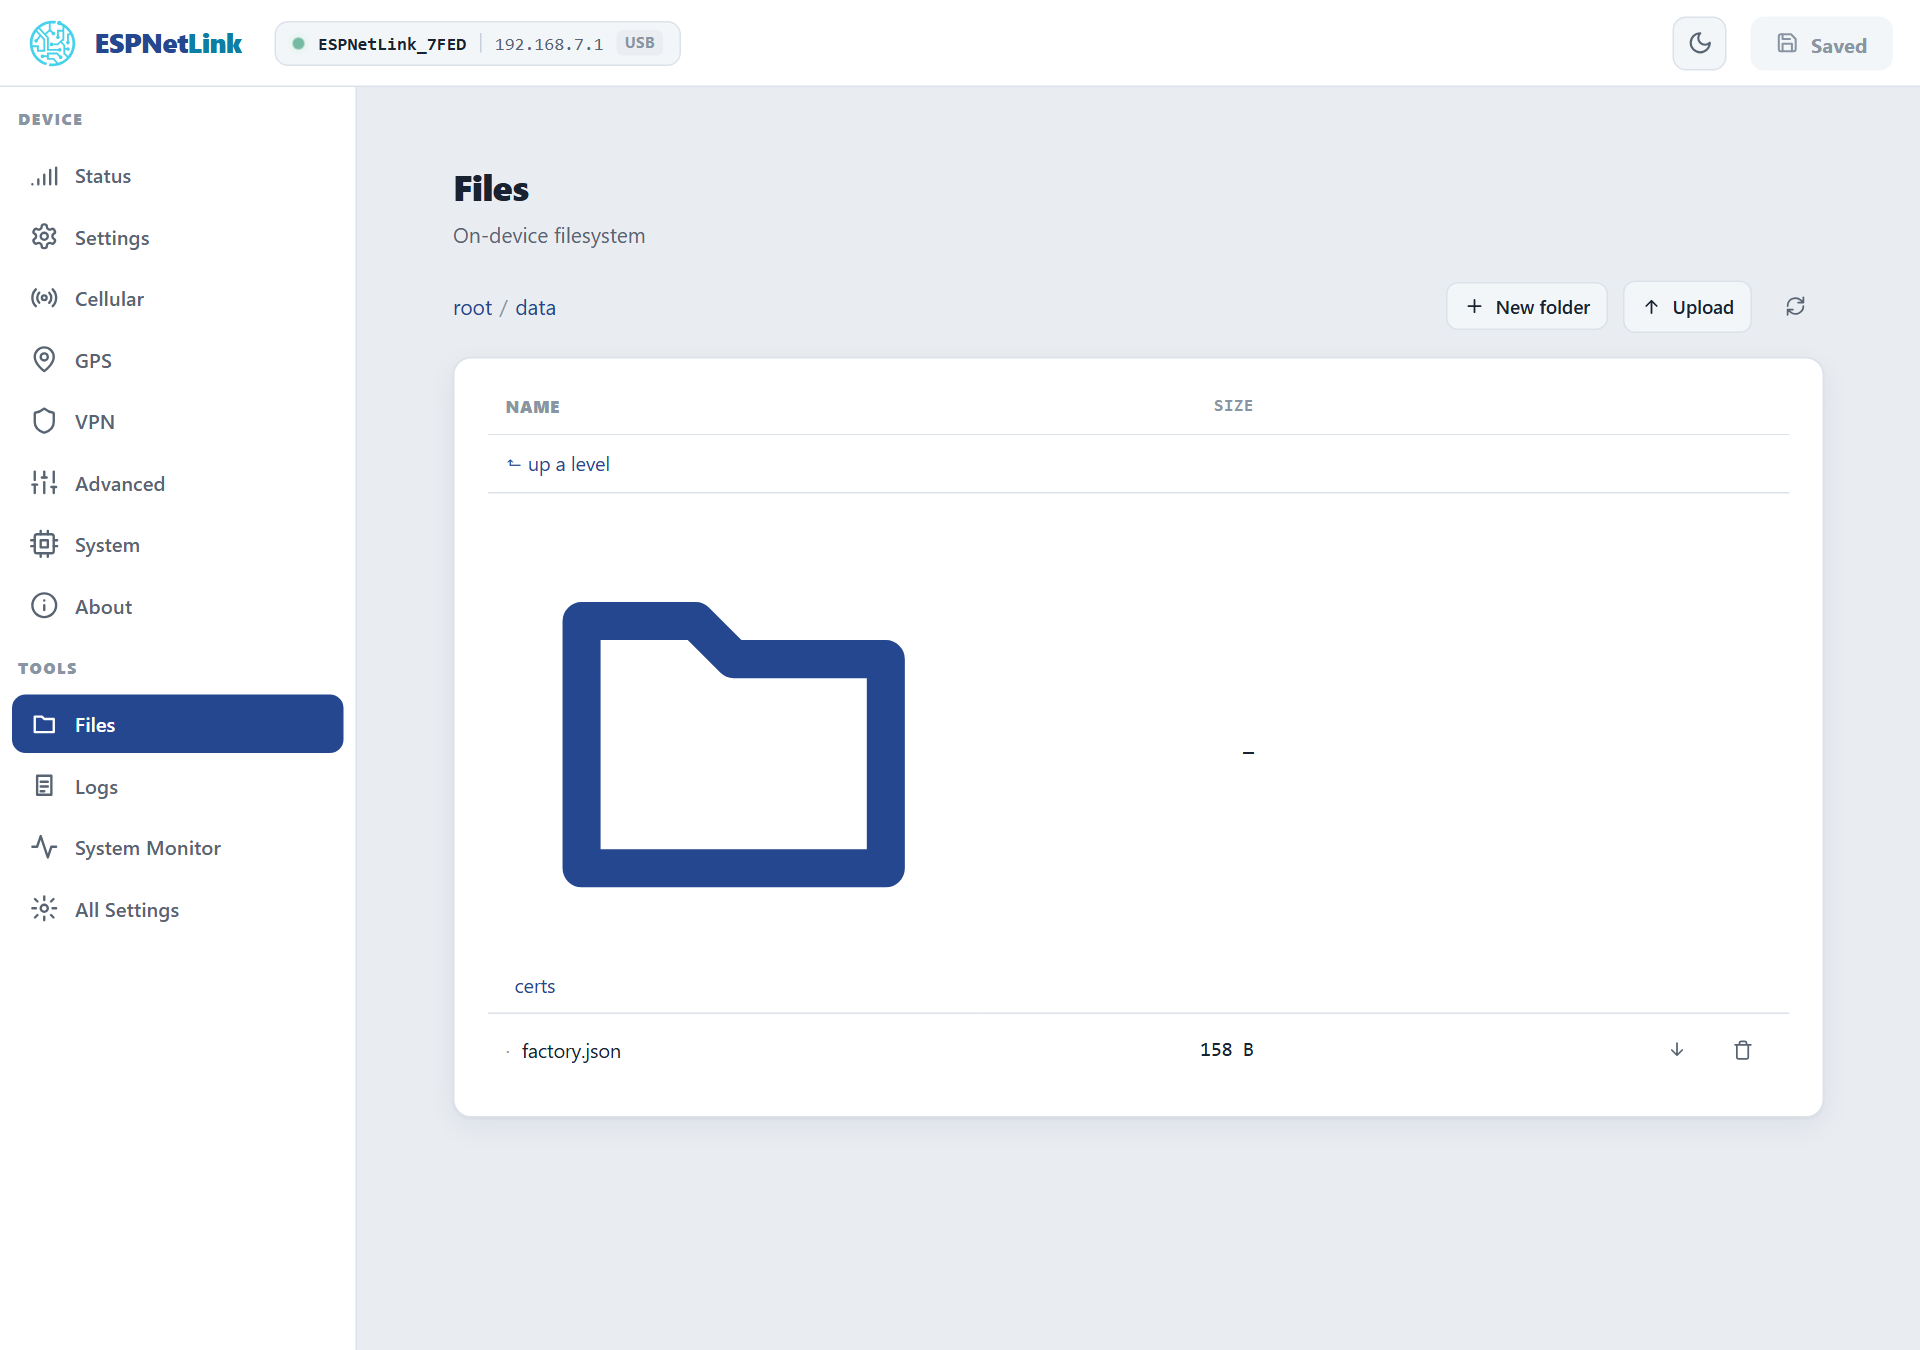Click the Advanced sliders icon

click(x=44, y=483)
